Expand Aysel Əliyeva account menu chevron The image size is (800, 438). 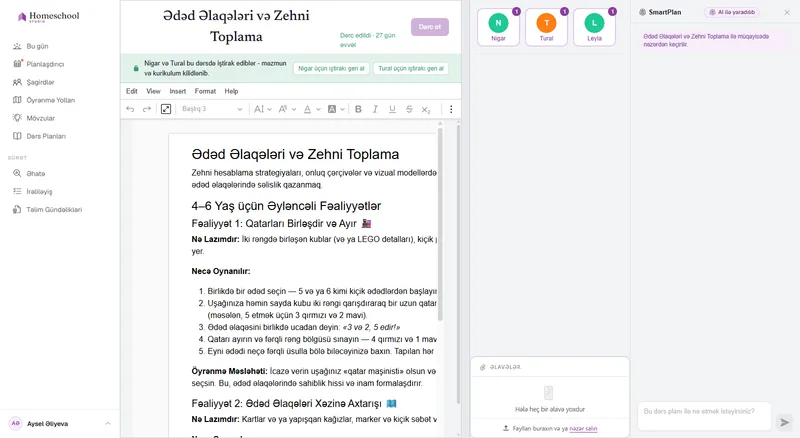click(x=108, y=423)
